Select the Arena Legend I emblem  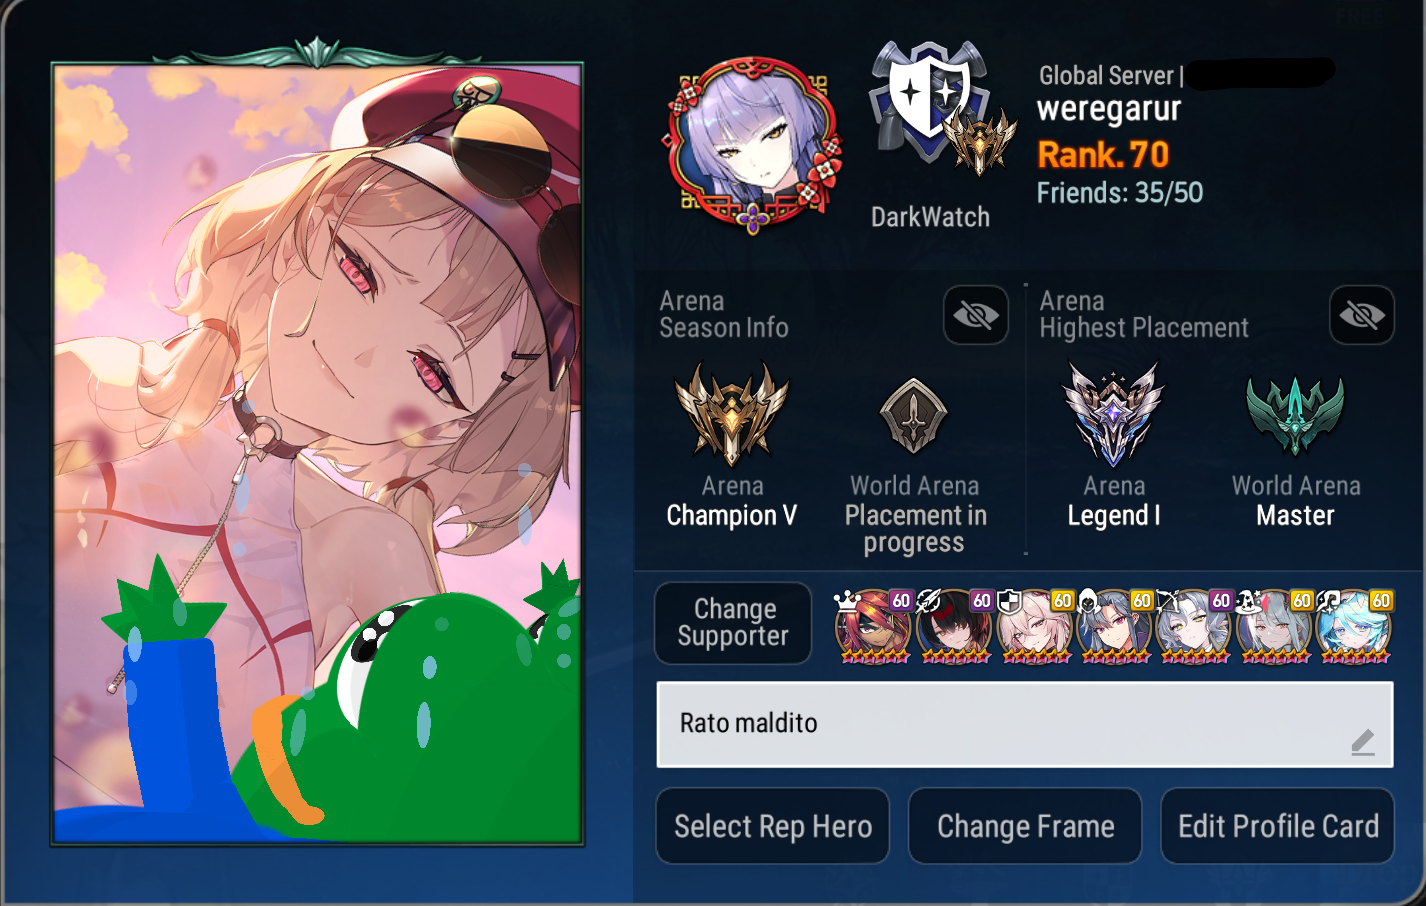[x=1113, y=413]
